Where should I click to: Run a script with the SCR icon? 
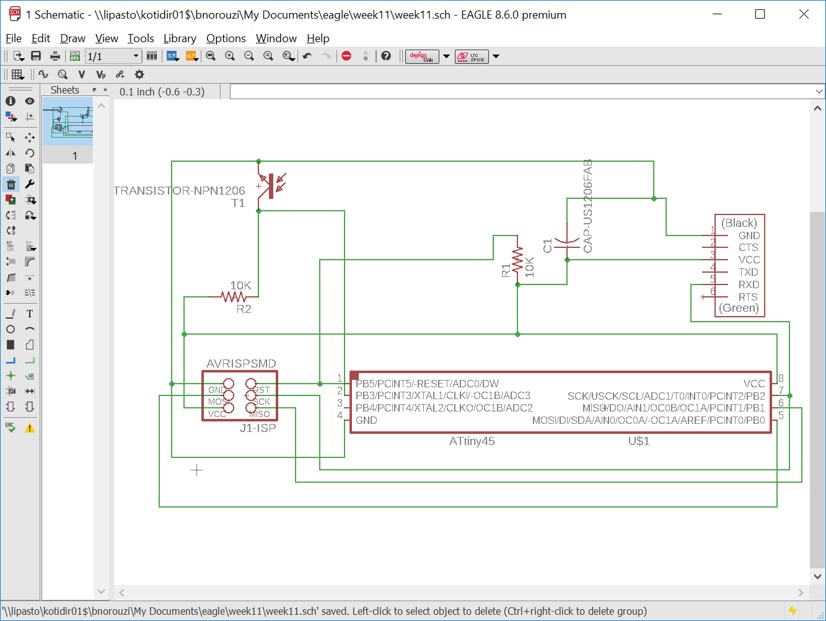(172, 56)
